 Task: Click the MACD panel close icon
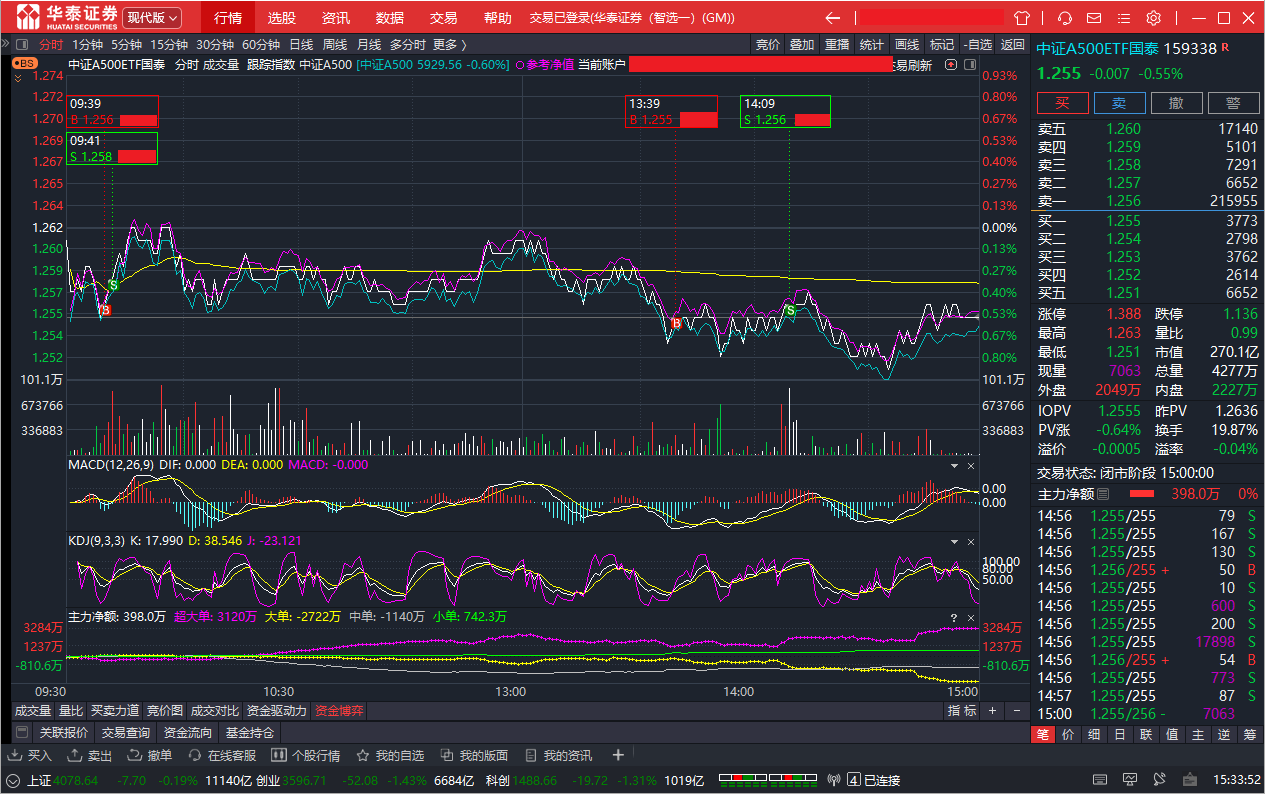[x=969, y=466]
